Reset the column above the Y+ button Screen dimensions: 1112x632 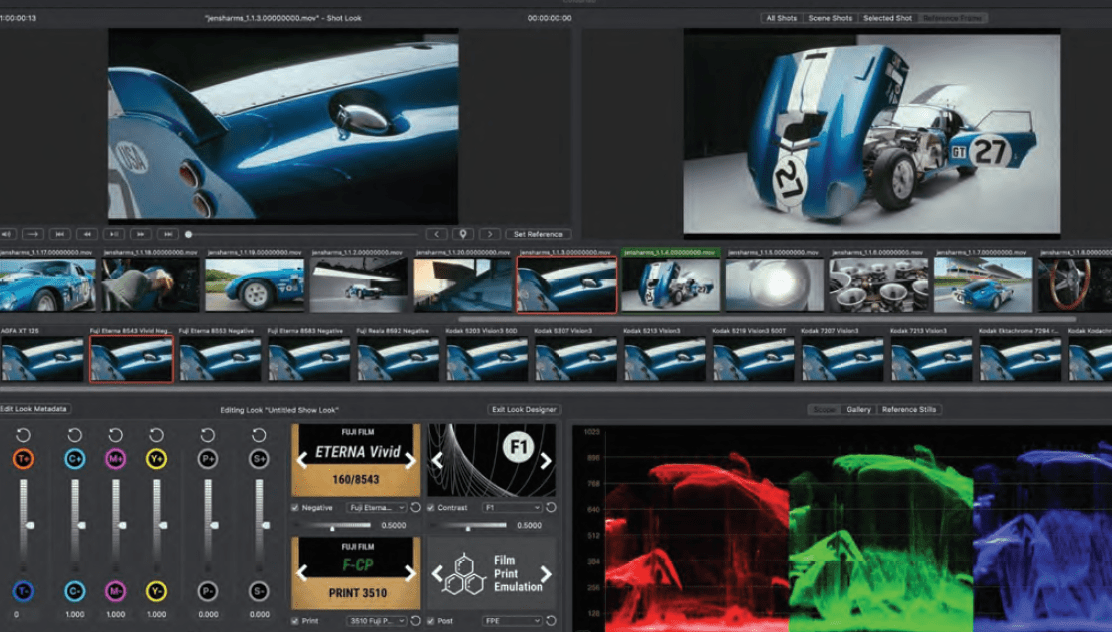157,435
